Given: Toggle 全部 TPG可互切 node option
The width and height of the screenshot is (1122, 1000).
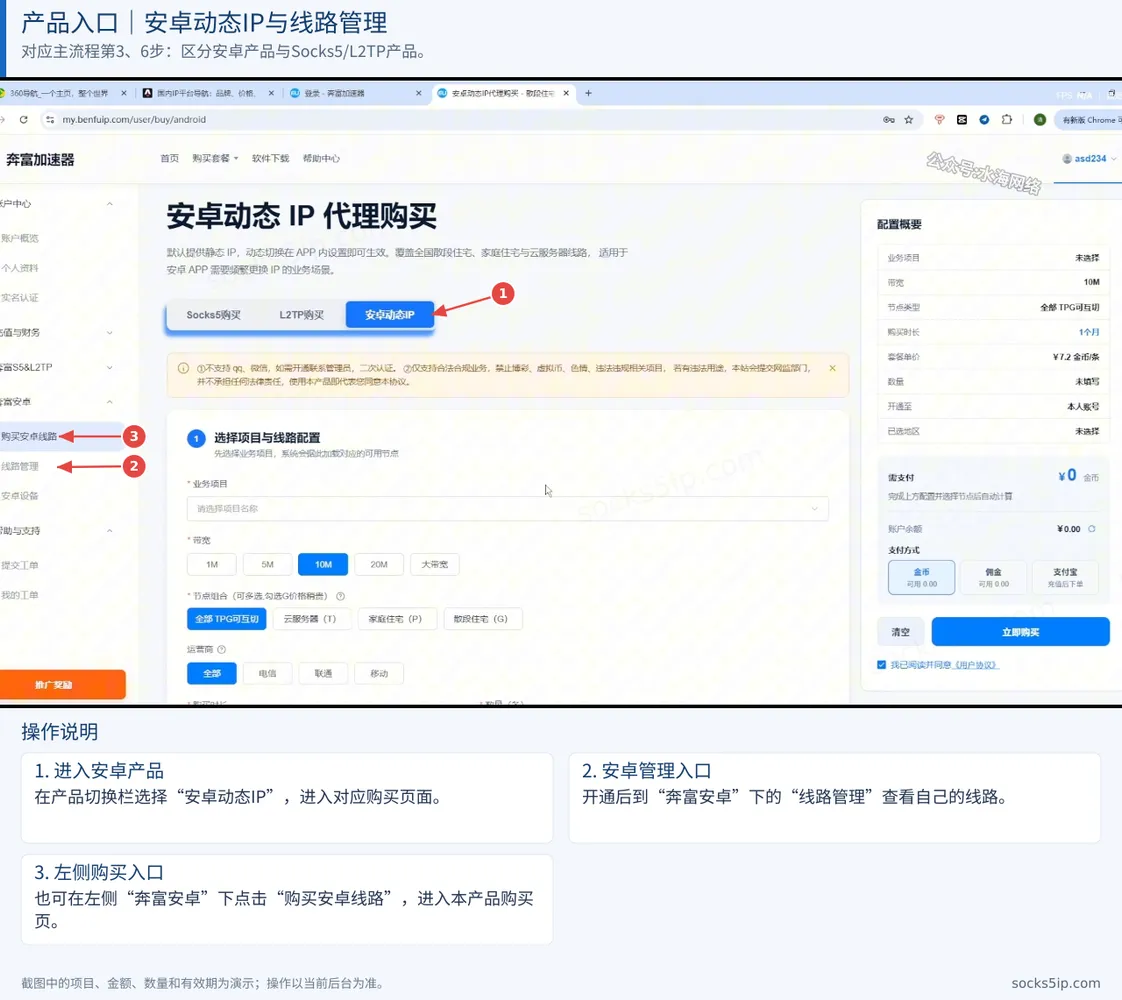Looking at the screenshot, I should pyautogui.click(x=227, y=619).
